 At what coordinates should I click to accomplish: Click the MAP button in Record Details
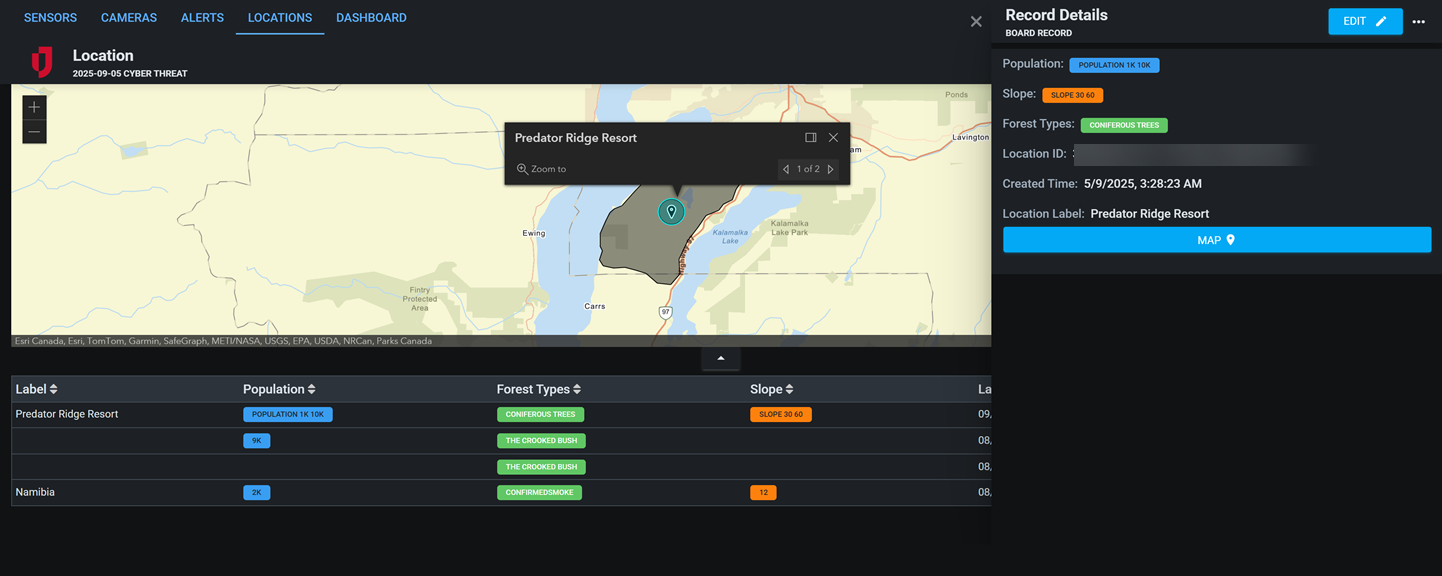point(1216,240)
